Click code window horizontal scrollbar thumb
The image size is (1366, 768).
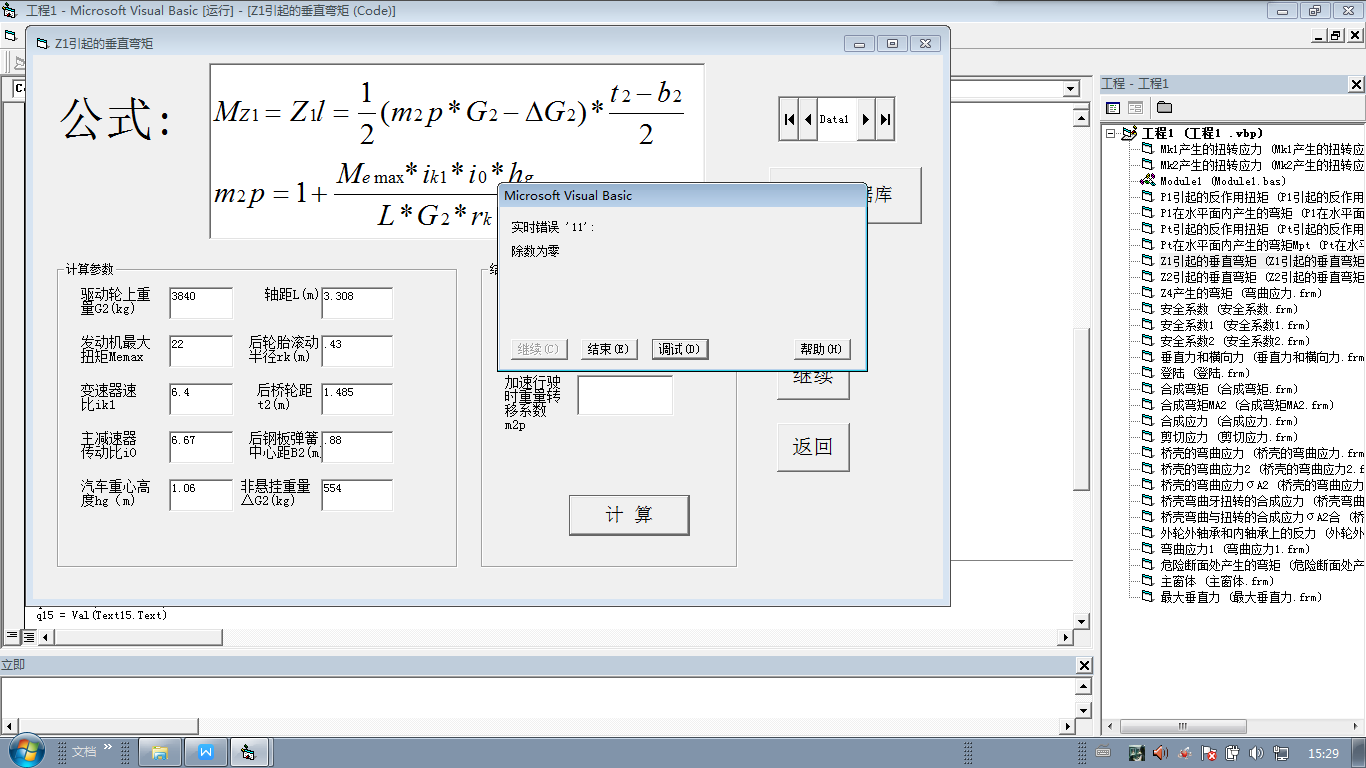coord(137,637)
